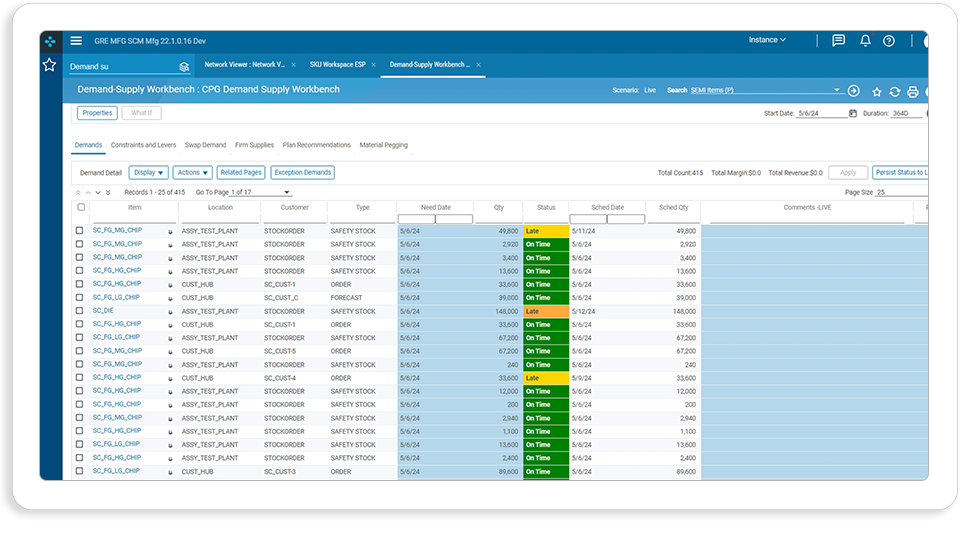Expand the Actions dropdown
This screenshot has width=960, height=540.
tap(192, 173)
